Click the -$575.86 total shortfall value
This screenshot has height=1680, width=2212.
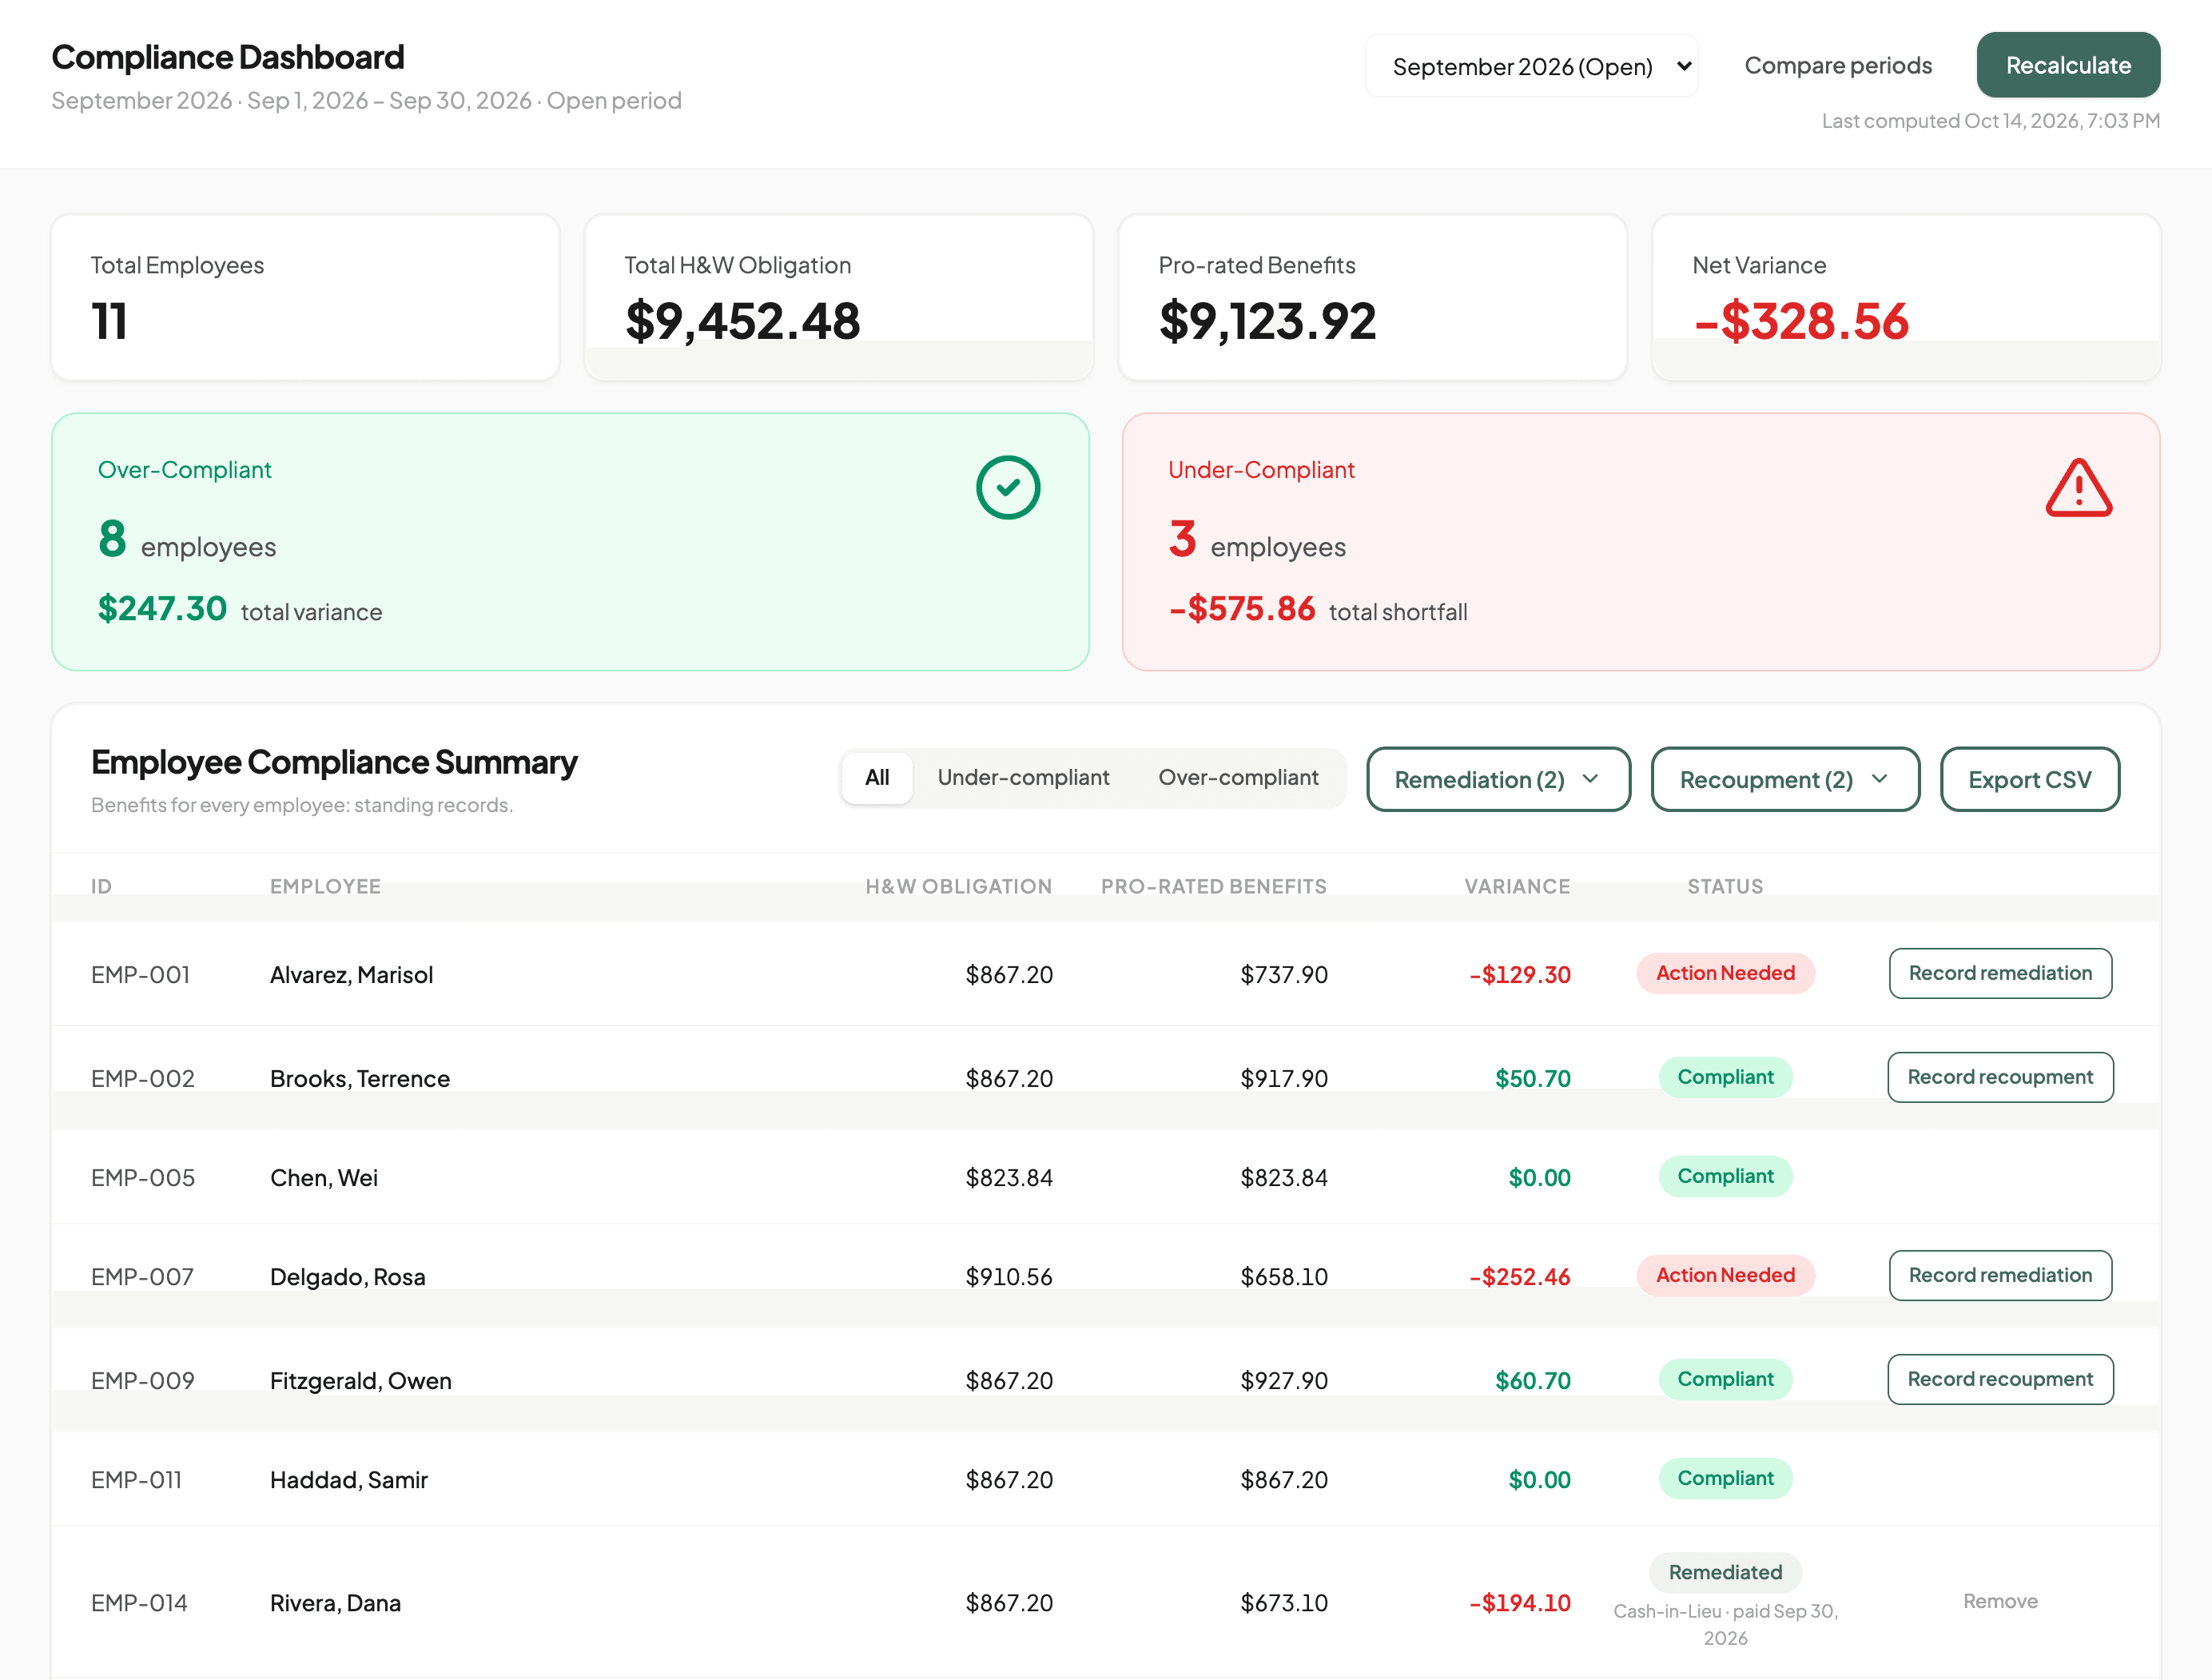coord(1242,608)
